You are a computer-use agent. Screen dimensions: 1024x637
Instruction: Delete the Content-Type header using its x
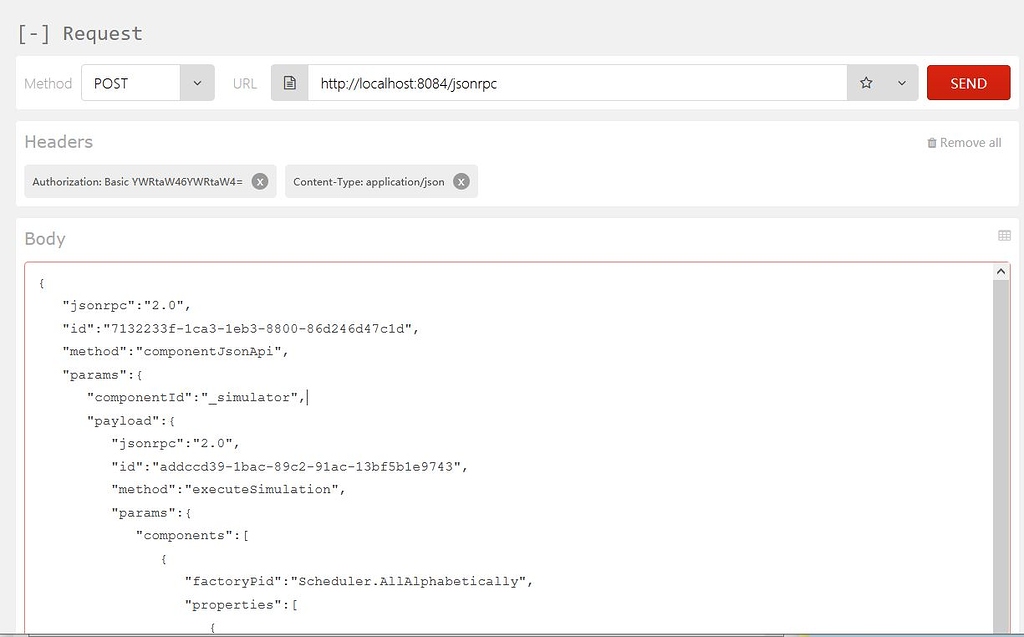(461, 182)
